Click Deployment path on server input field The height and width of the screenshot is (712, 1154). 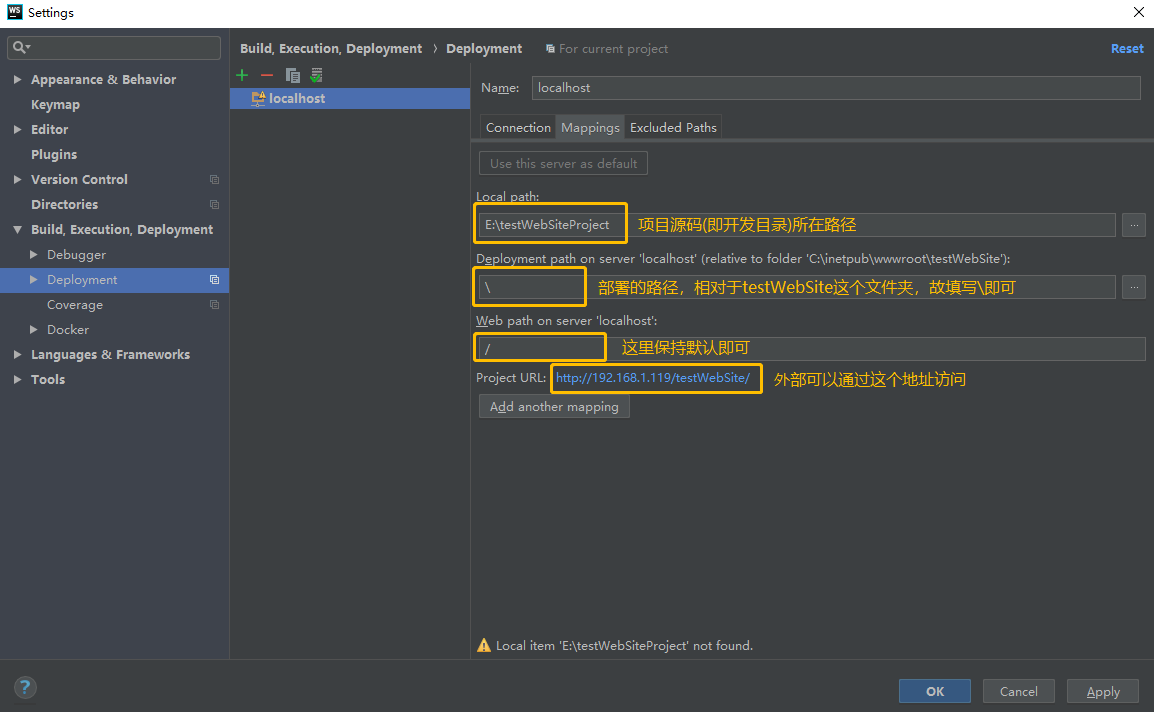[797, 287]
